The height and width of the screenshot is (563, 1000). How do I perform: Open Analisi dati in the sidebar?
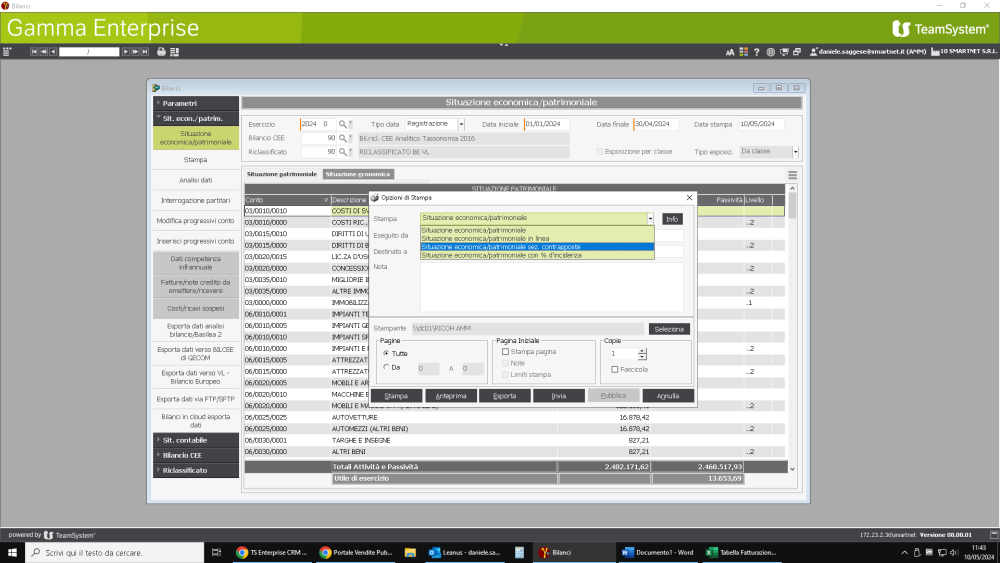[x=196, y=180]
